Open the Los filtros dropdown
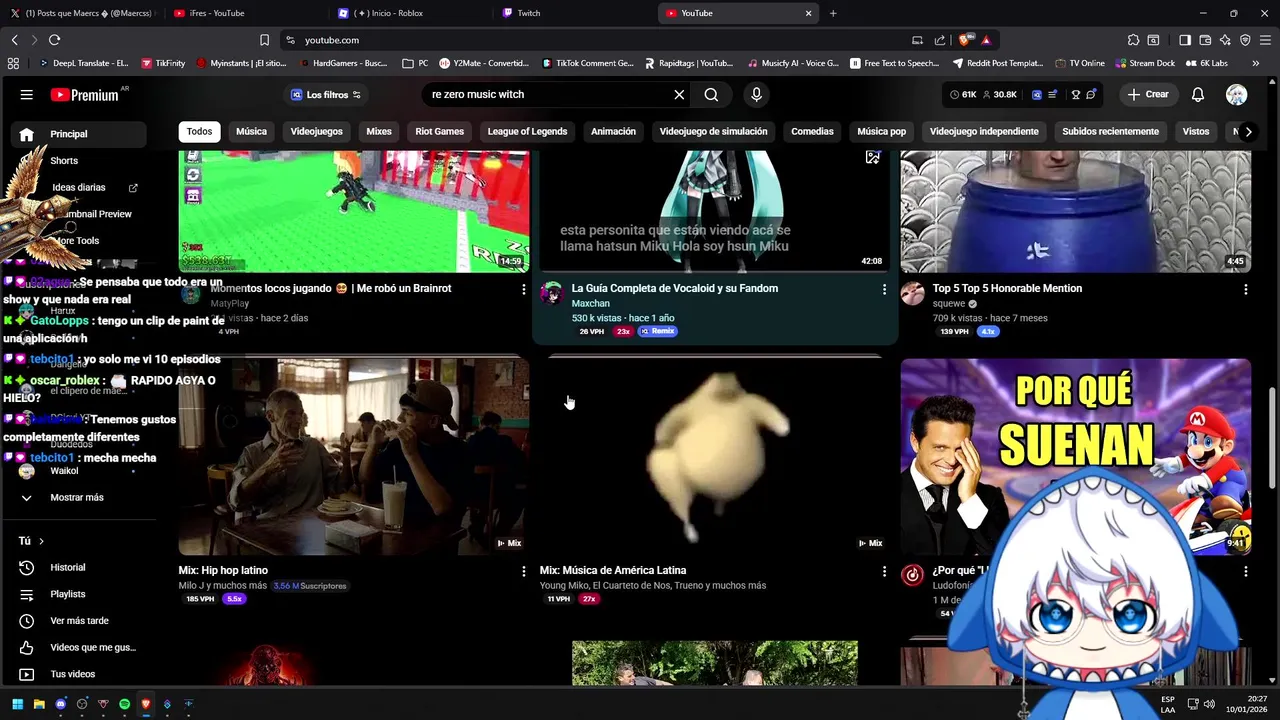This screenshot has height=720, width=1280. 325,95
